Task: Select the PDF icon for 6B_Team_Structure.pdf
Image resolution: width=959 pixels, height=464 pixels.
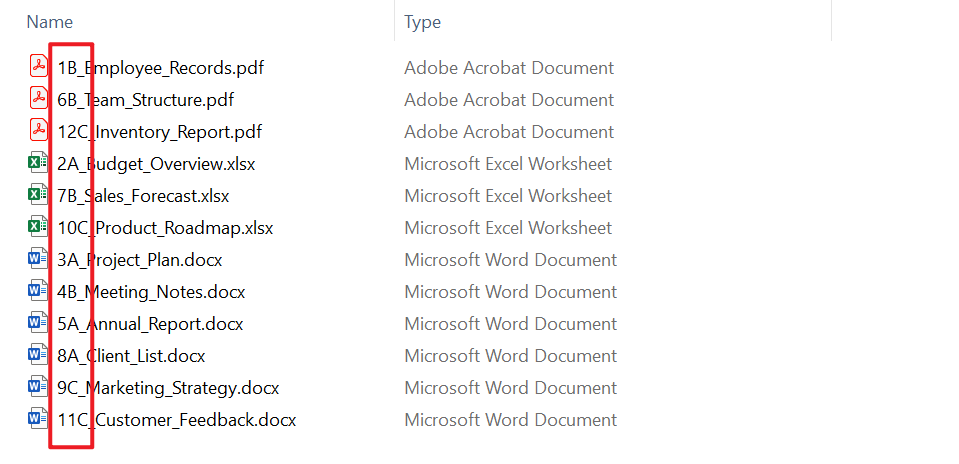Action: (x=38, y=99)
